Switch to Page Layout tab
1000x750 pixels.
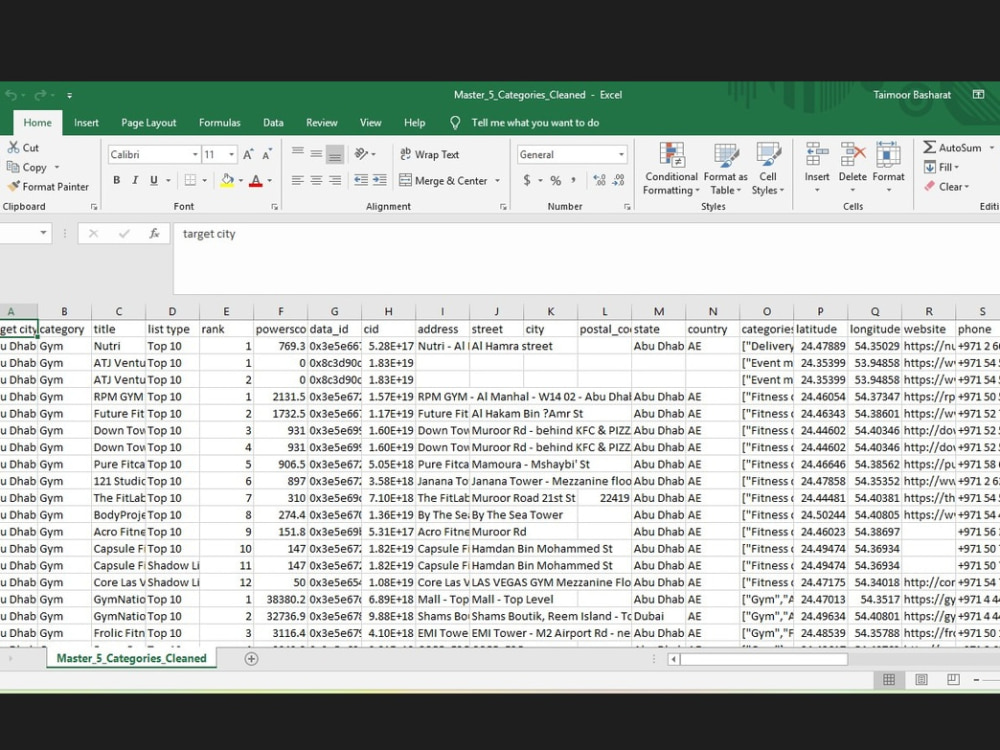click(x=149, y=122)
